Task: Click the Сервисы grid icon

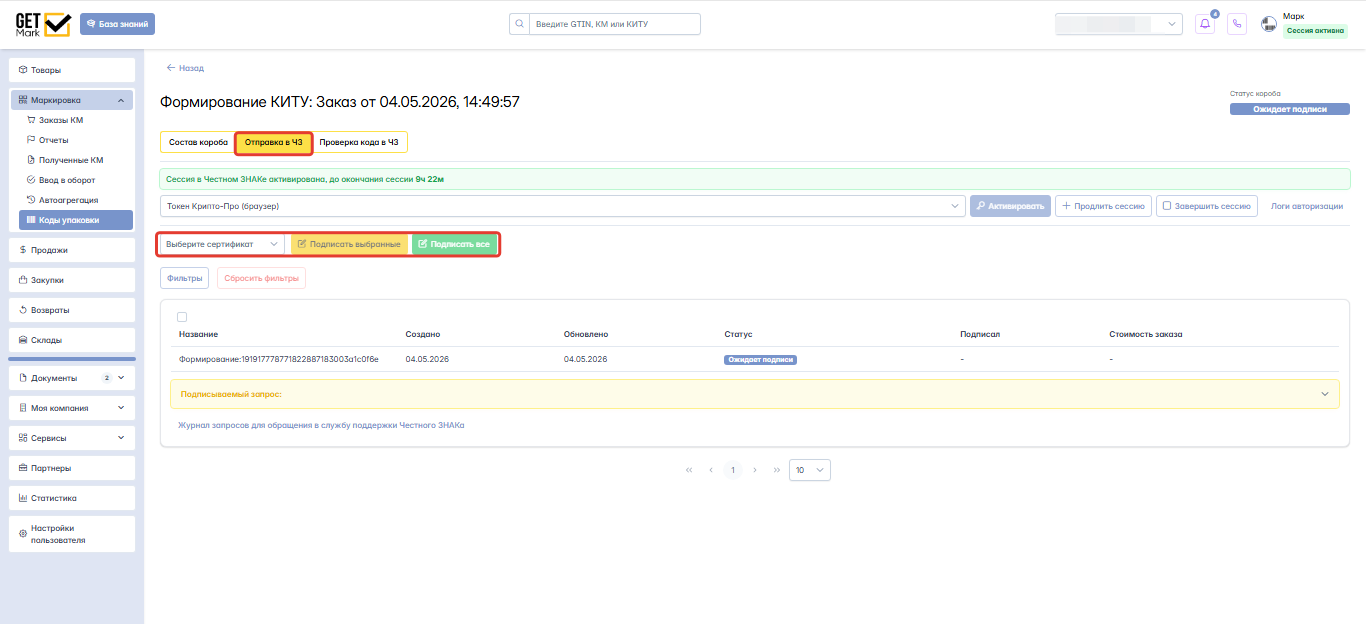Action: click(x=23, y=438)
